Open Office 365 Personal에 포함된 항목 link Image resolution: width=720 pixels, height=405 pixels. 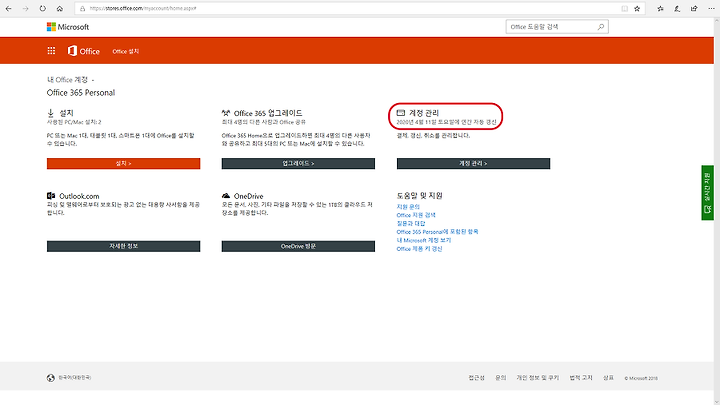pos(438,232)
